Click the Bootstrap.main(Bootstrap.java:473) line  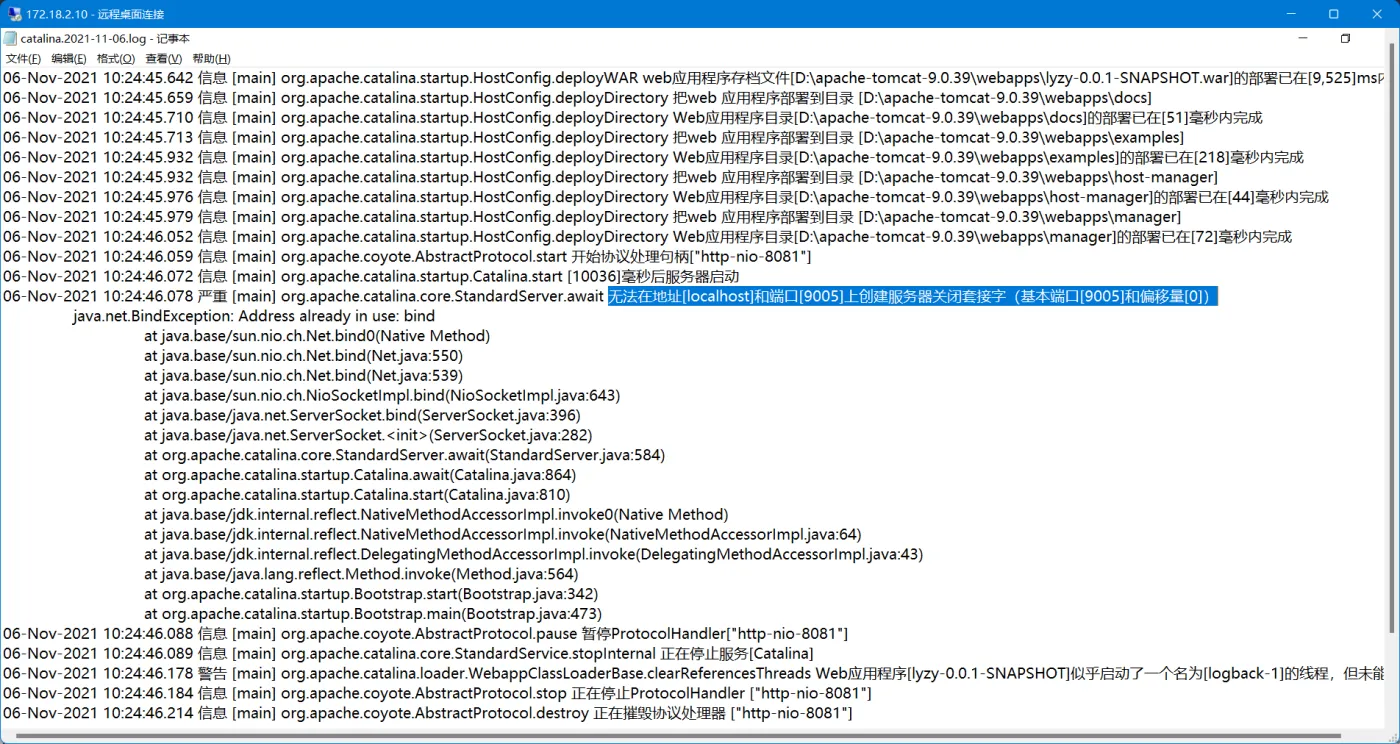pyautogui.click(x=373, y=614)
